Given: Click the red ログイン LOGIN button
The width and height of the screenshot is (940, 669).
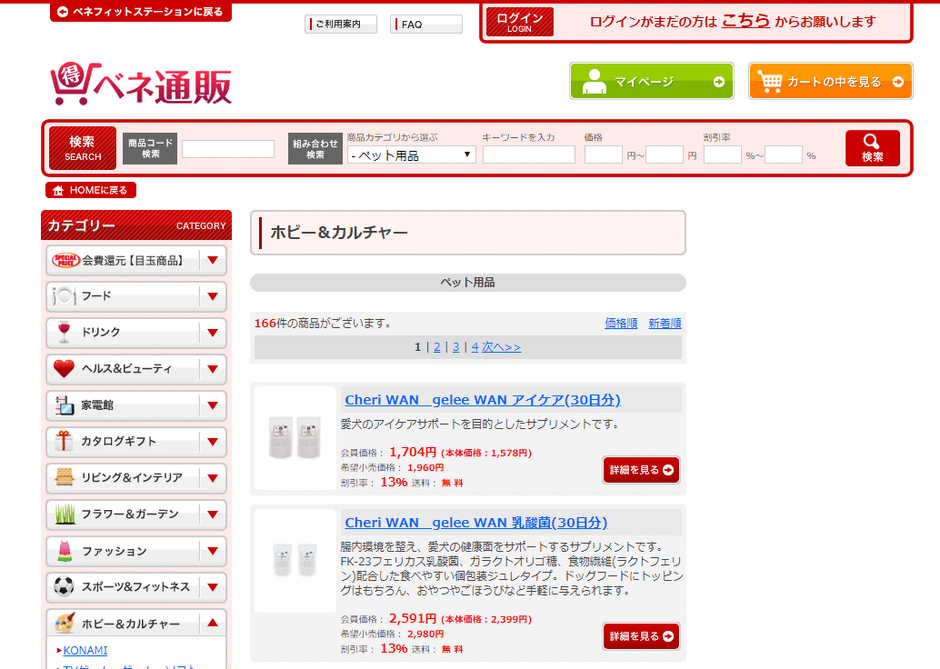Looking at the screenshot, I should [x=519, y=22].
